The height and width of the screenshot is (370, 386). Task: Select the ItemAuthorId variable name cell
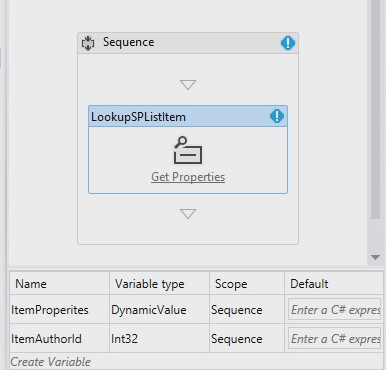(x=59, y=339)
